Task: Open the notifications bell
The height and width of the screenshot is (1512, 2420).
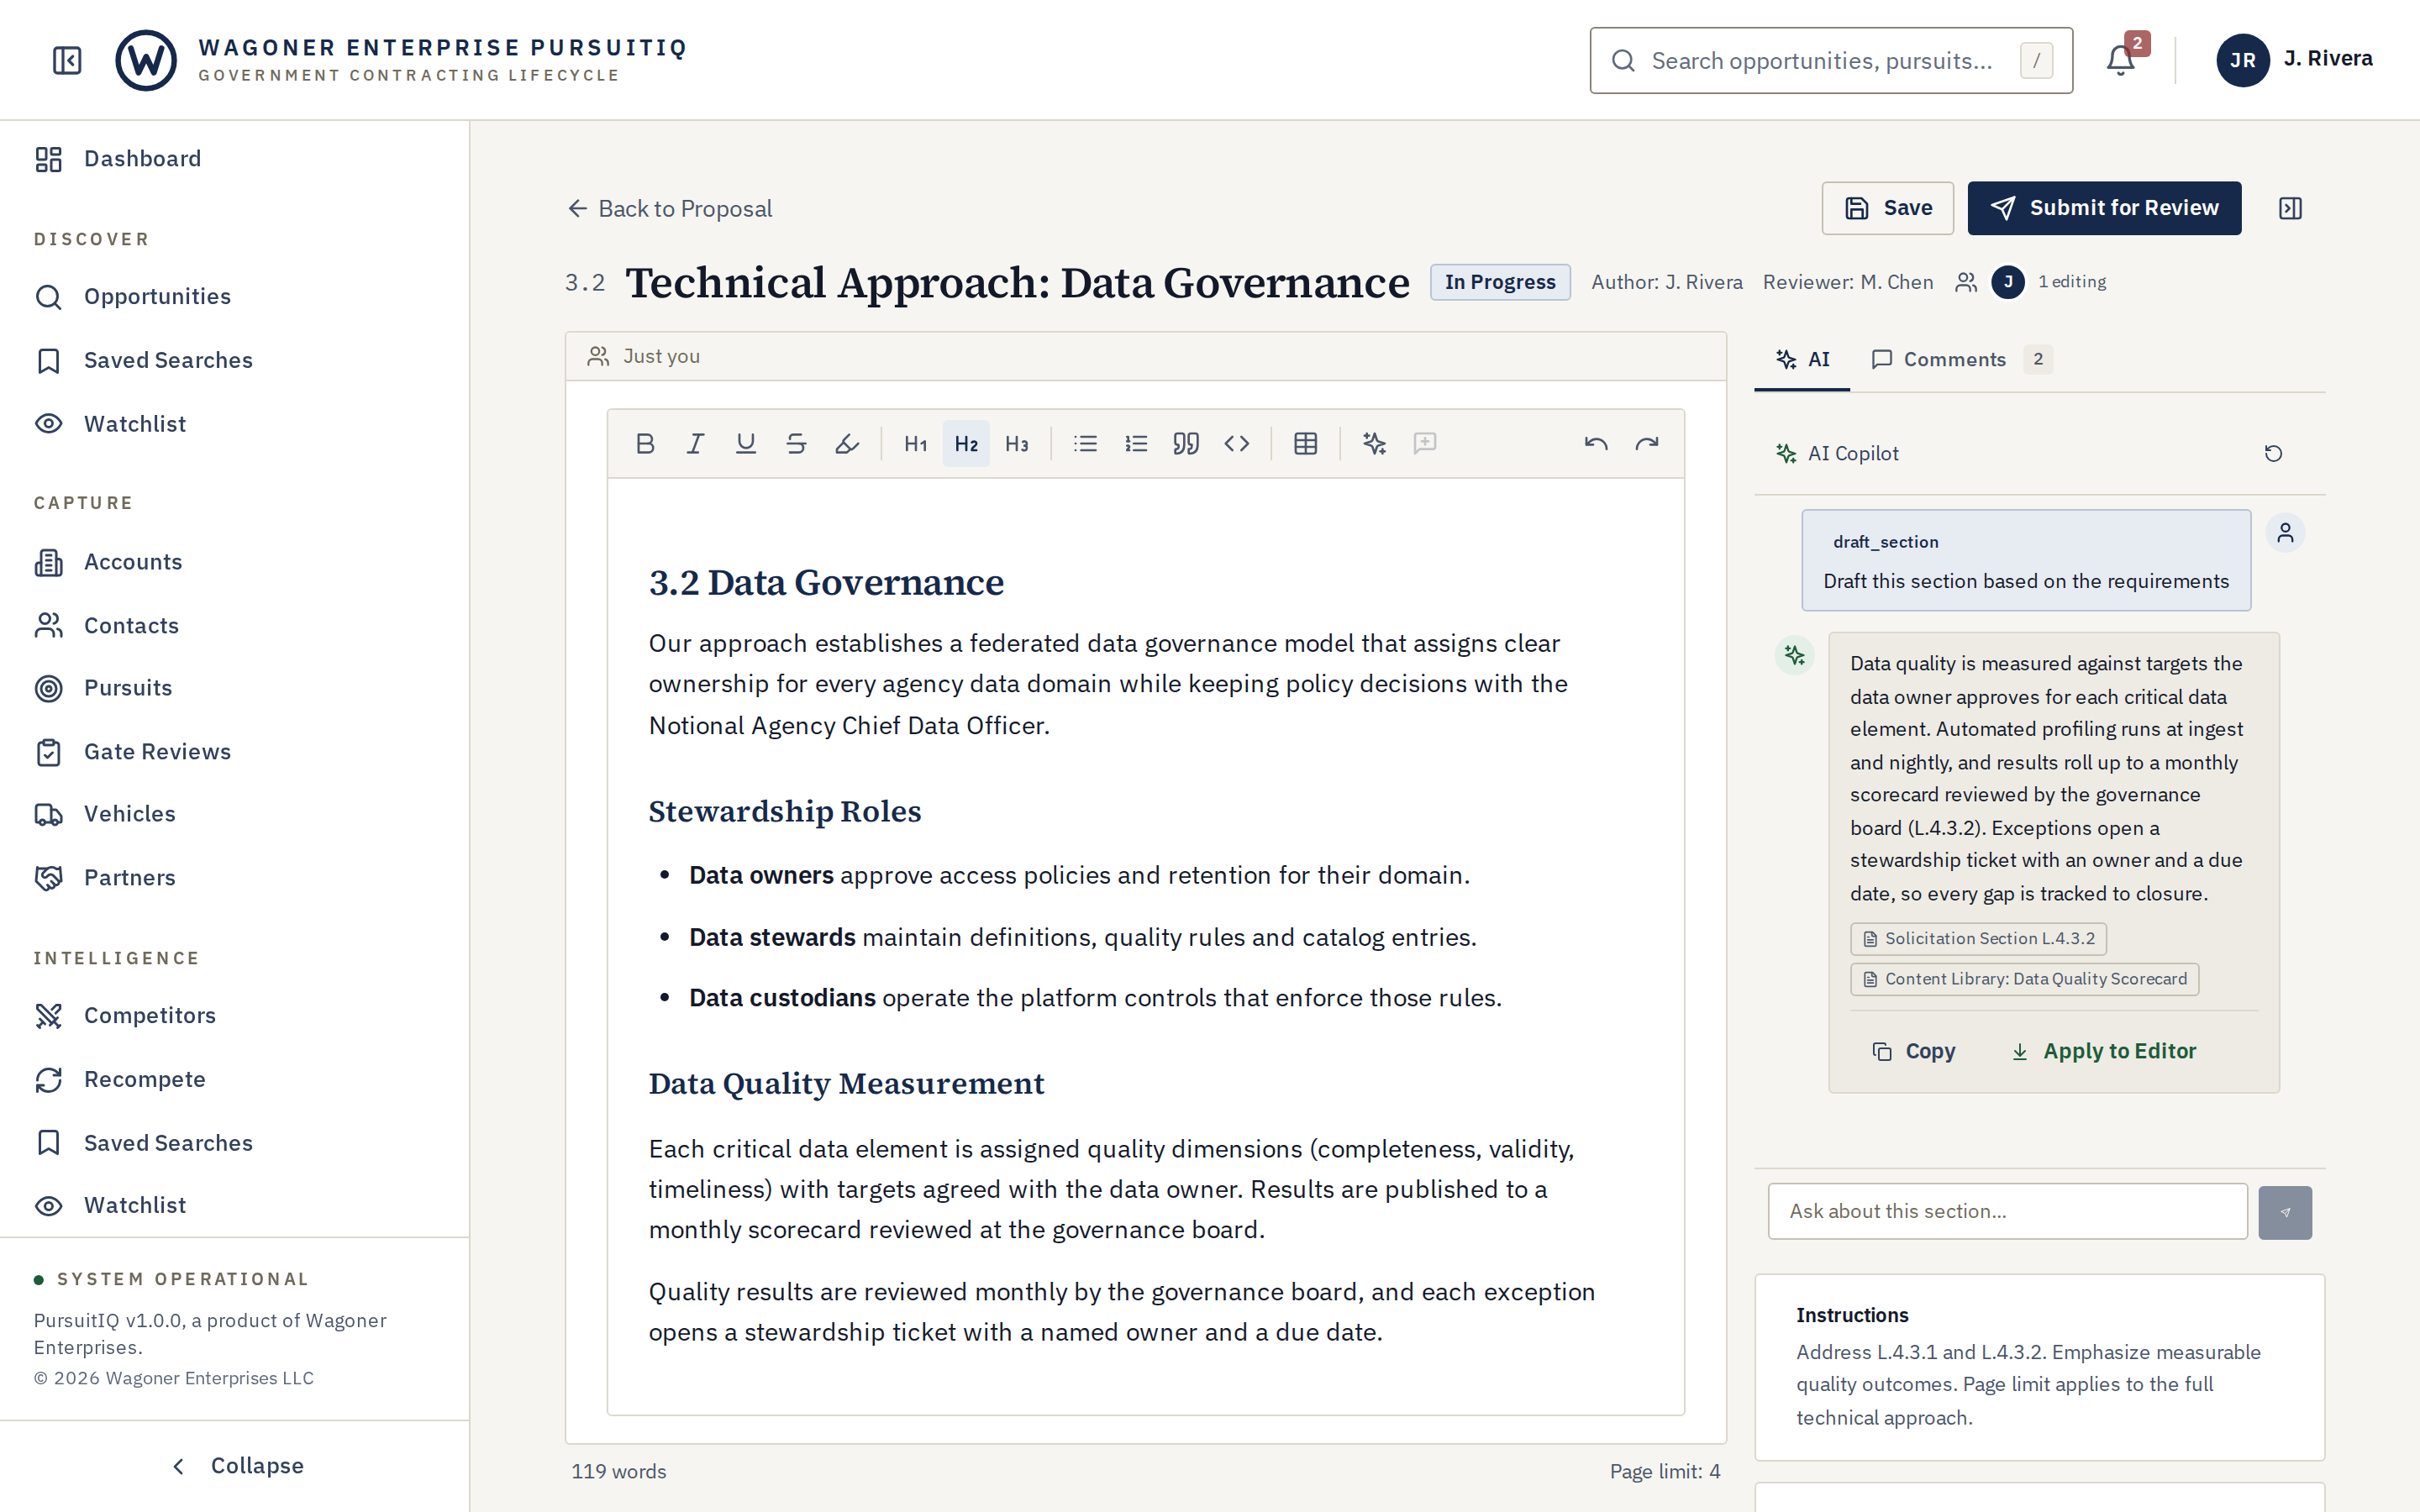Action: coord(2120,60)
